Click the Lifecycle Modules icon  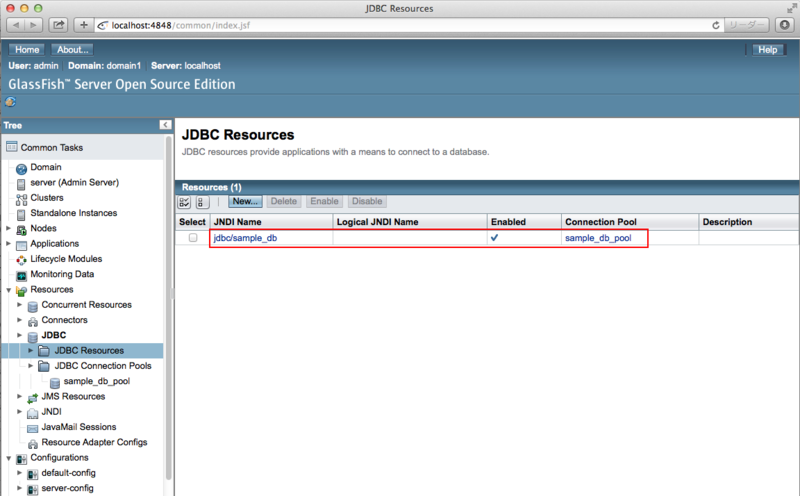coord(21,260)
